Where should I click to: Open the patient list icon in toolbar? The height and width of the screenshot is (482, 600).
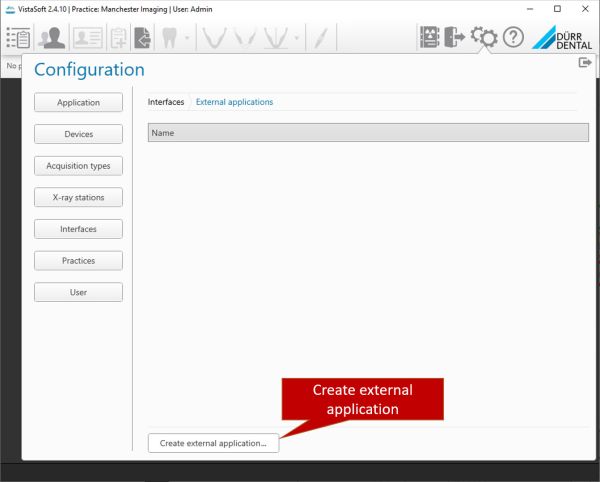[x=18, y=38]
